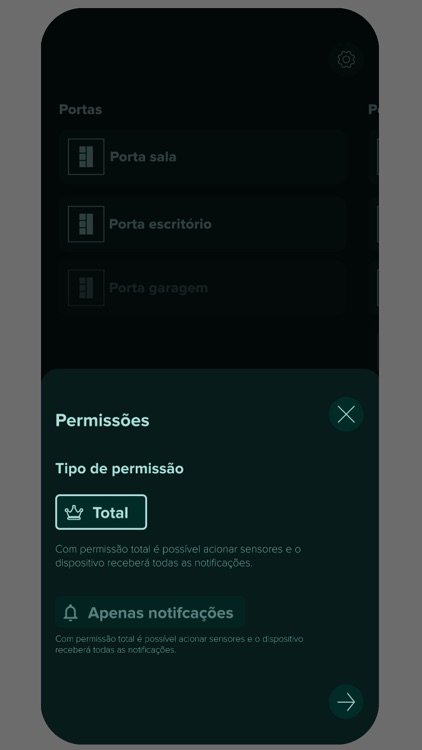Select the Portas section heading
This screenshot has width=422, height=750.
coord(80,110)
